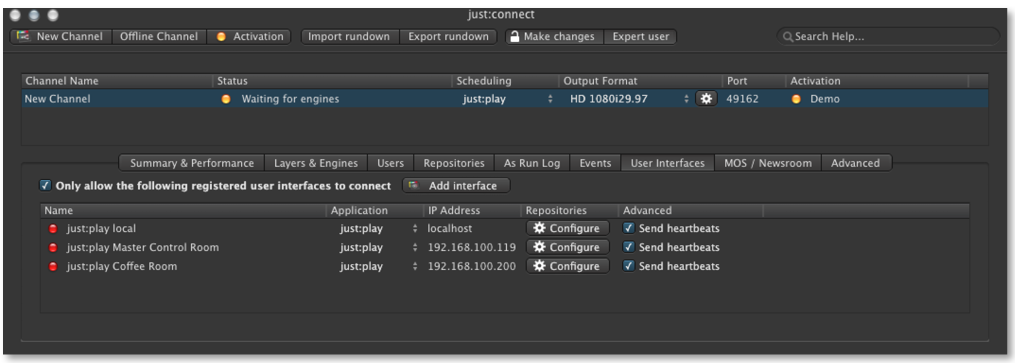Click the orange light beside Demo activation
The width and height of the screenshot is (1015, 363).
point(796,100)
